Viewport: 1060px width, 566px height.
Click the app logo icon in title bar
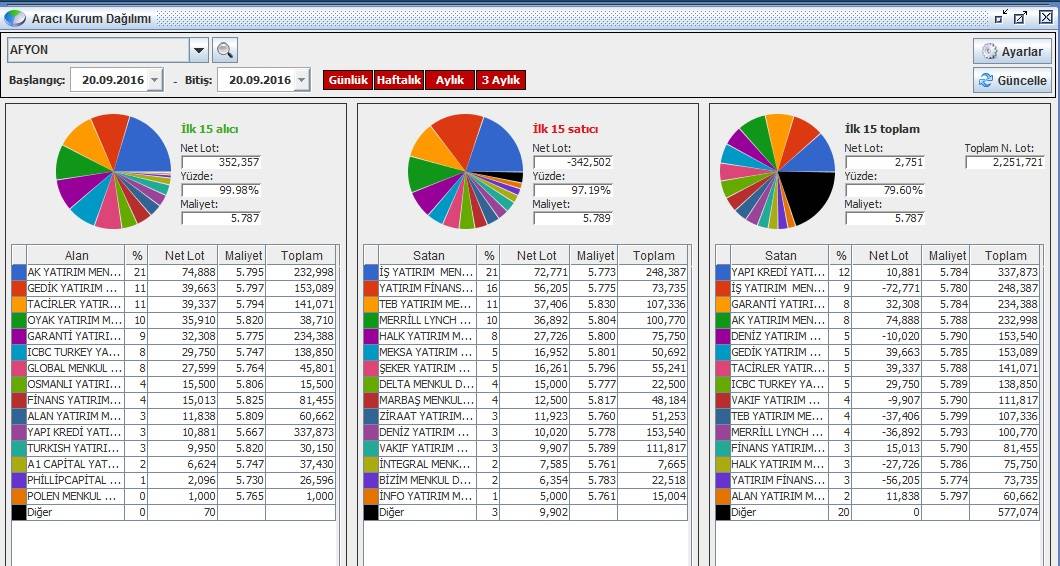click(x=15, y=17)
